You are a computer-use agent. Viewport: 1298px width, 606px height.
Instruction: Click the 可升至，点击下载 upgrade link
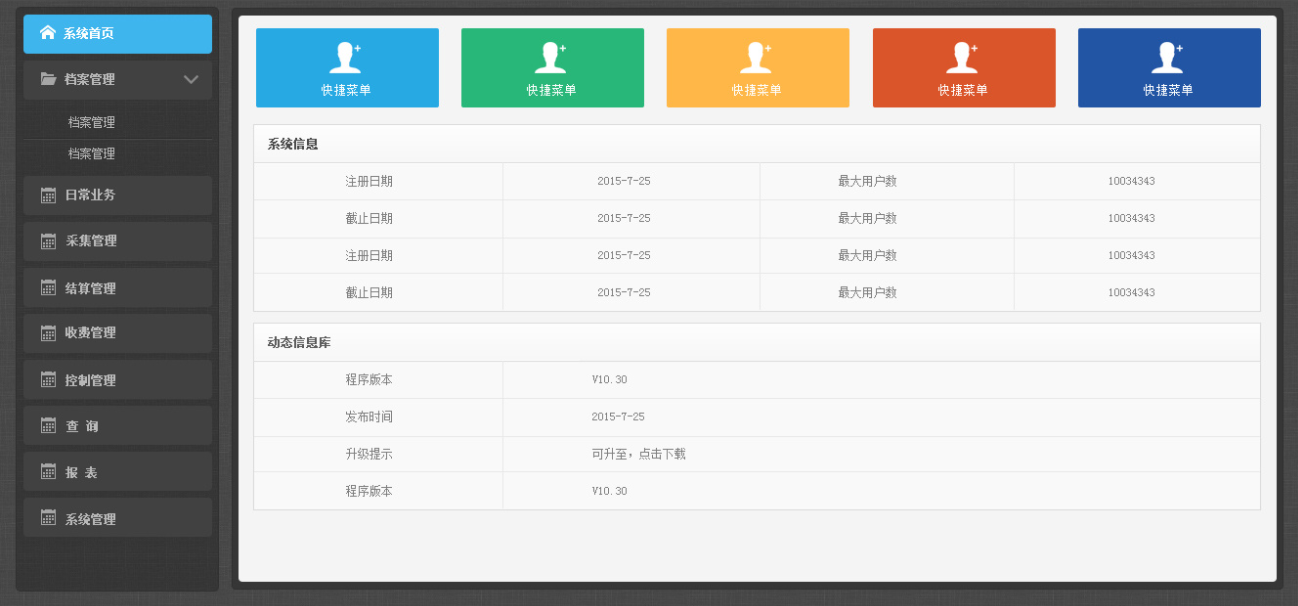point(639,454)
